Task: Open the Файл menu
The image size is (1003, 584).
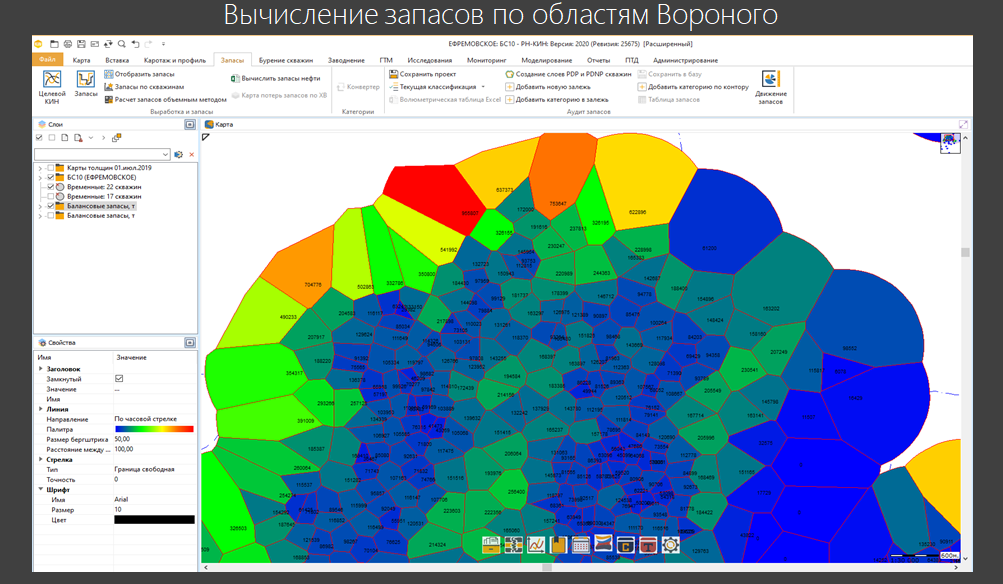Action: pos(48,59)
